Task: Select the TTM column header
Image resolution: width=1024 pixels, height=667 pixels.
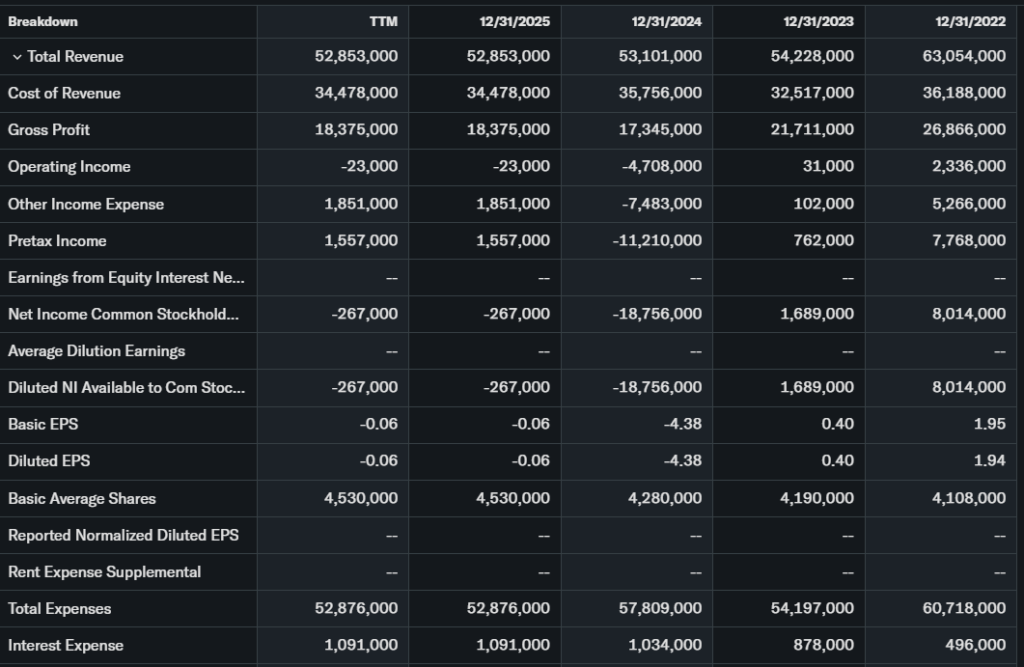Action: 384,21
